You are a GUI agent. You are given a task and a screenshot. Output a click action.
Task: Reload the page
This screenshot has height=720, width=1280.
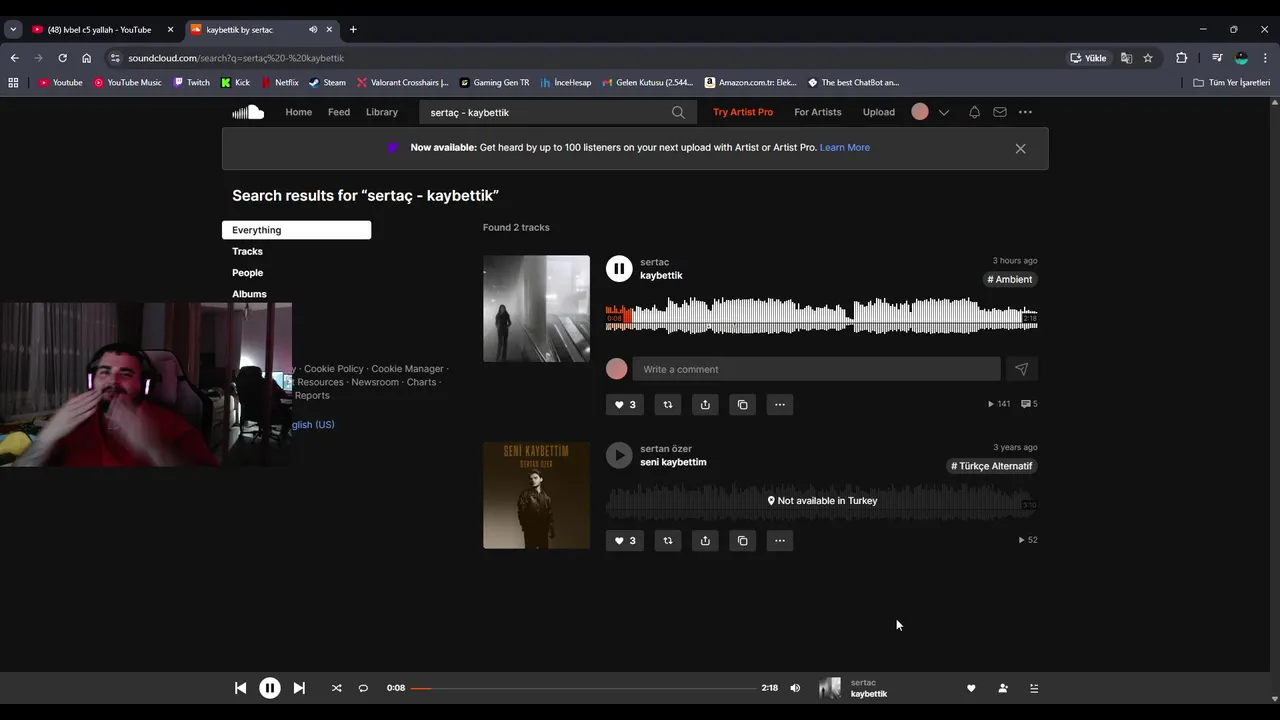coord(62,58)
